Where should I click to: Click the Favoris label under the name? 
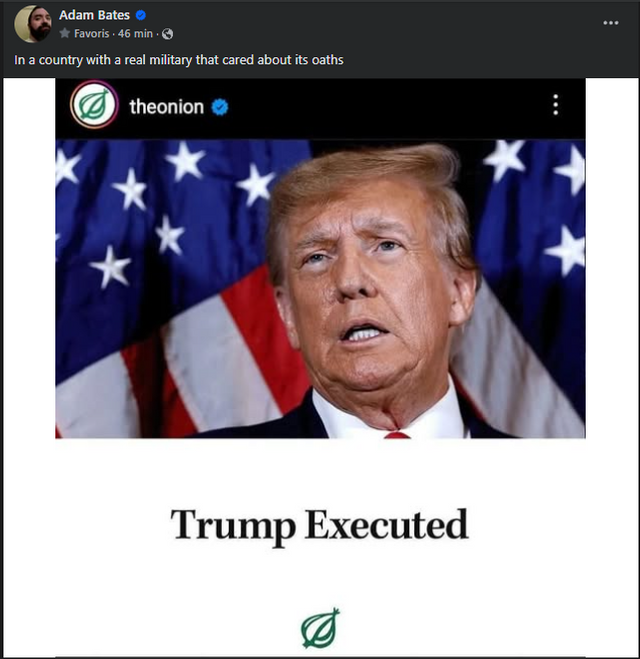coord(91,33)
